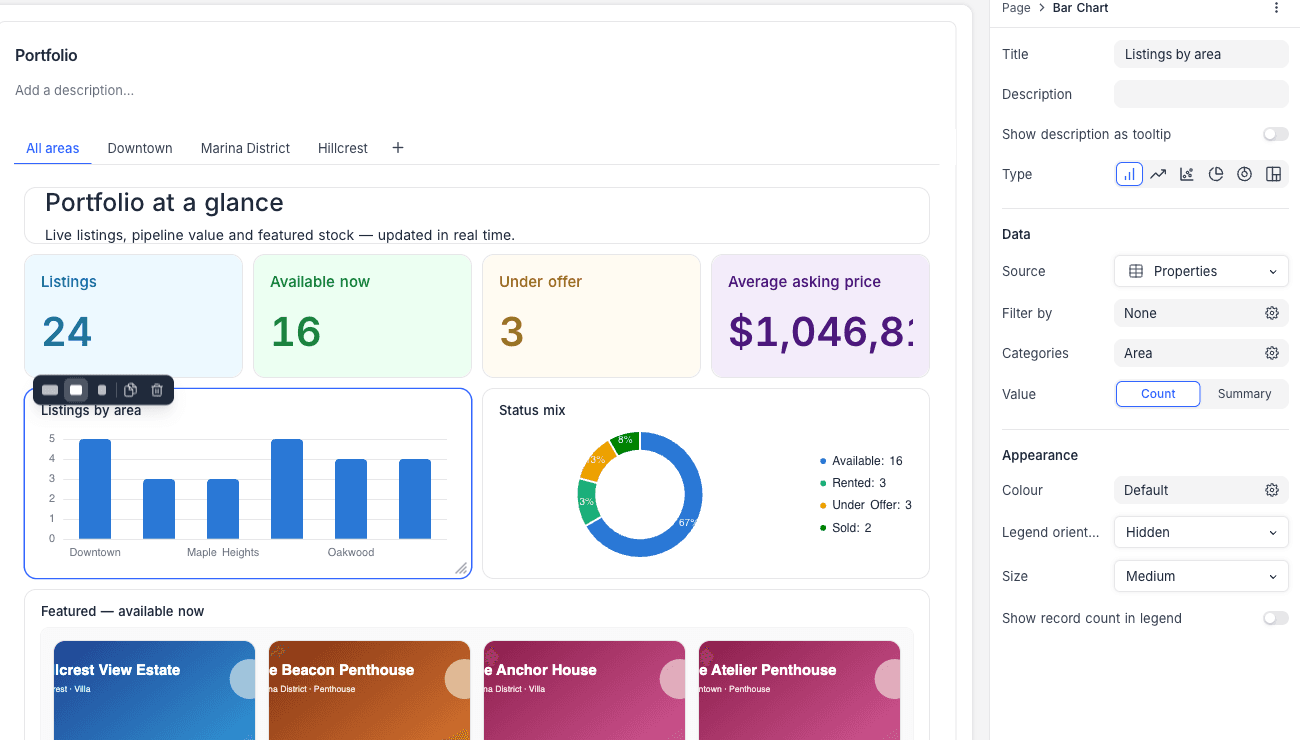Select the Listings stat card
Viewport: 1300px width, 740px height.
click(x=134, y=316)
